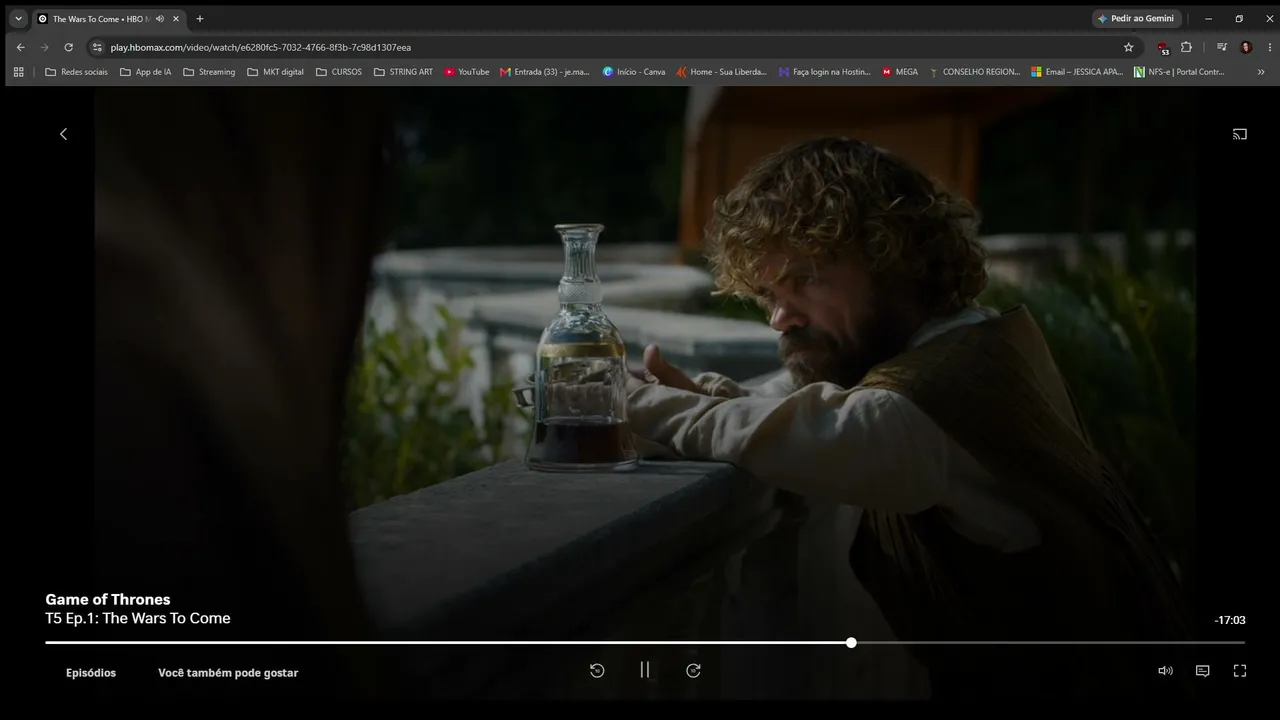Open subtitles and audio settings
The height and width of the screenshot is (720, 1280).
(x=1203, y=671)
